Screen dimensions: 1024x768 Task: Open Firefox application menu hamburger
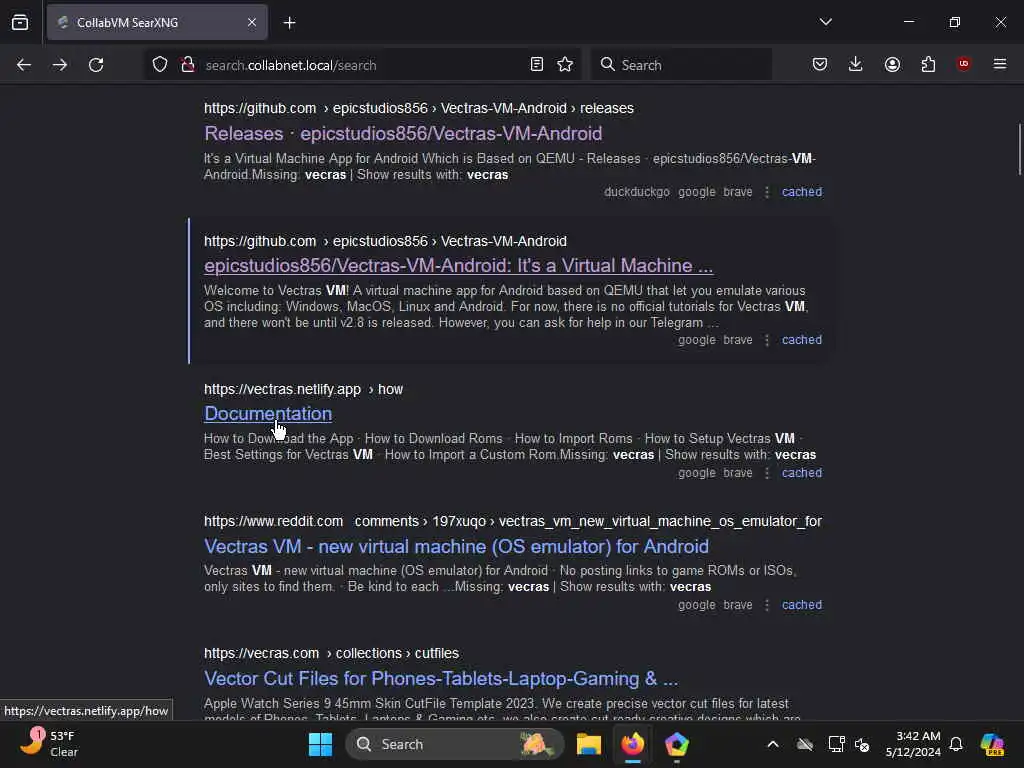click(x=1000, y=64)
